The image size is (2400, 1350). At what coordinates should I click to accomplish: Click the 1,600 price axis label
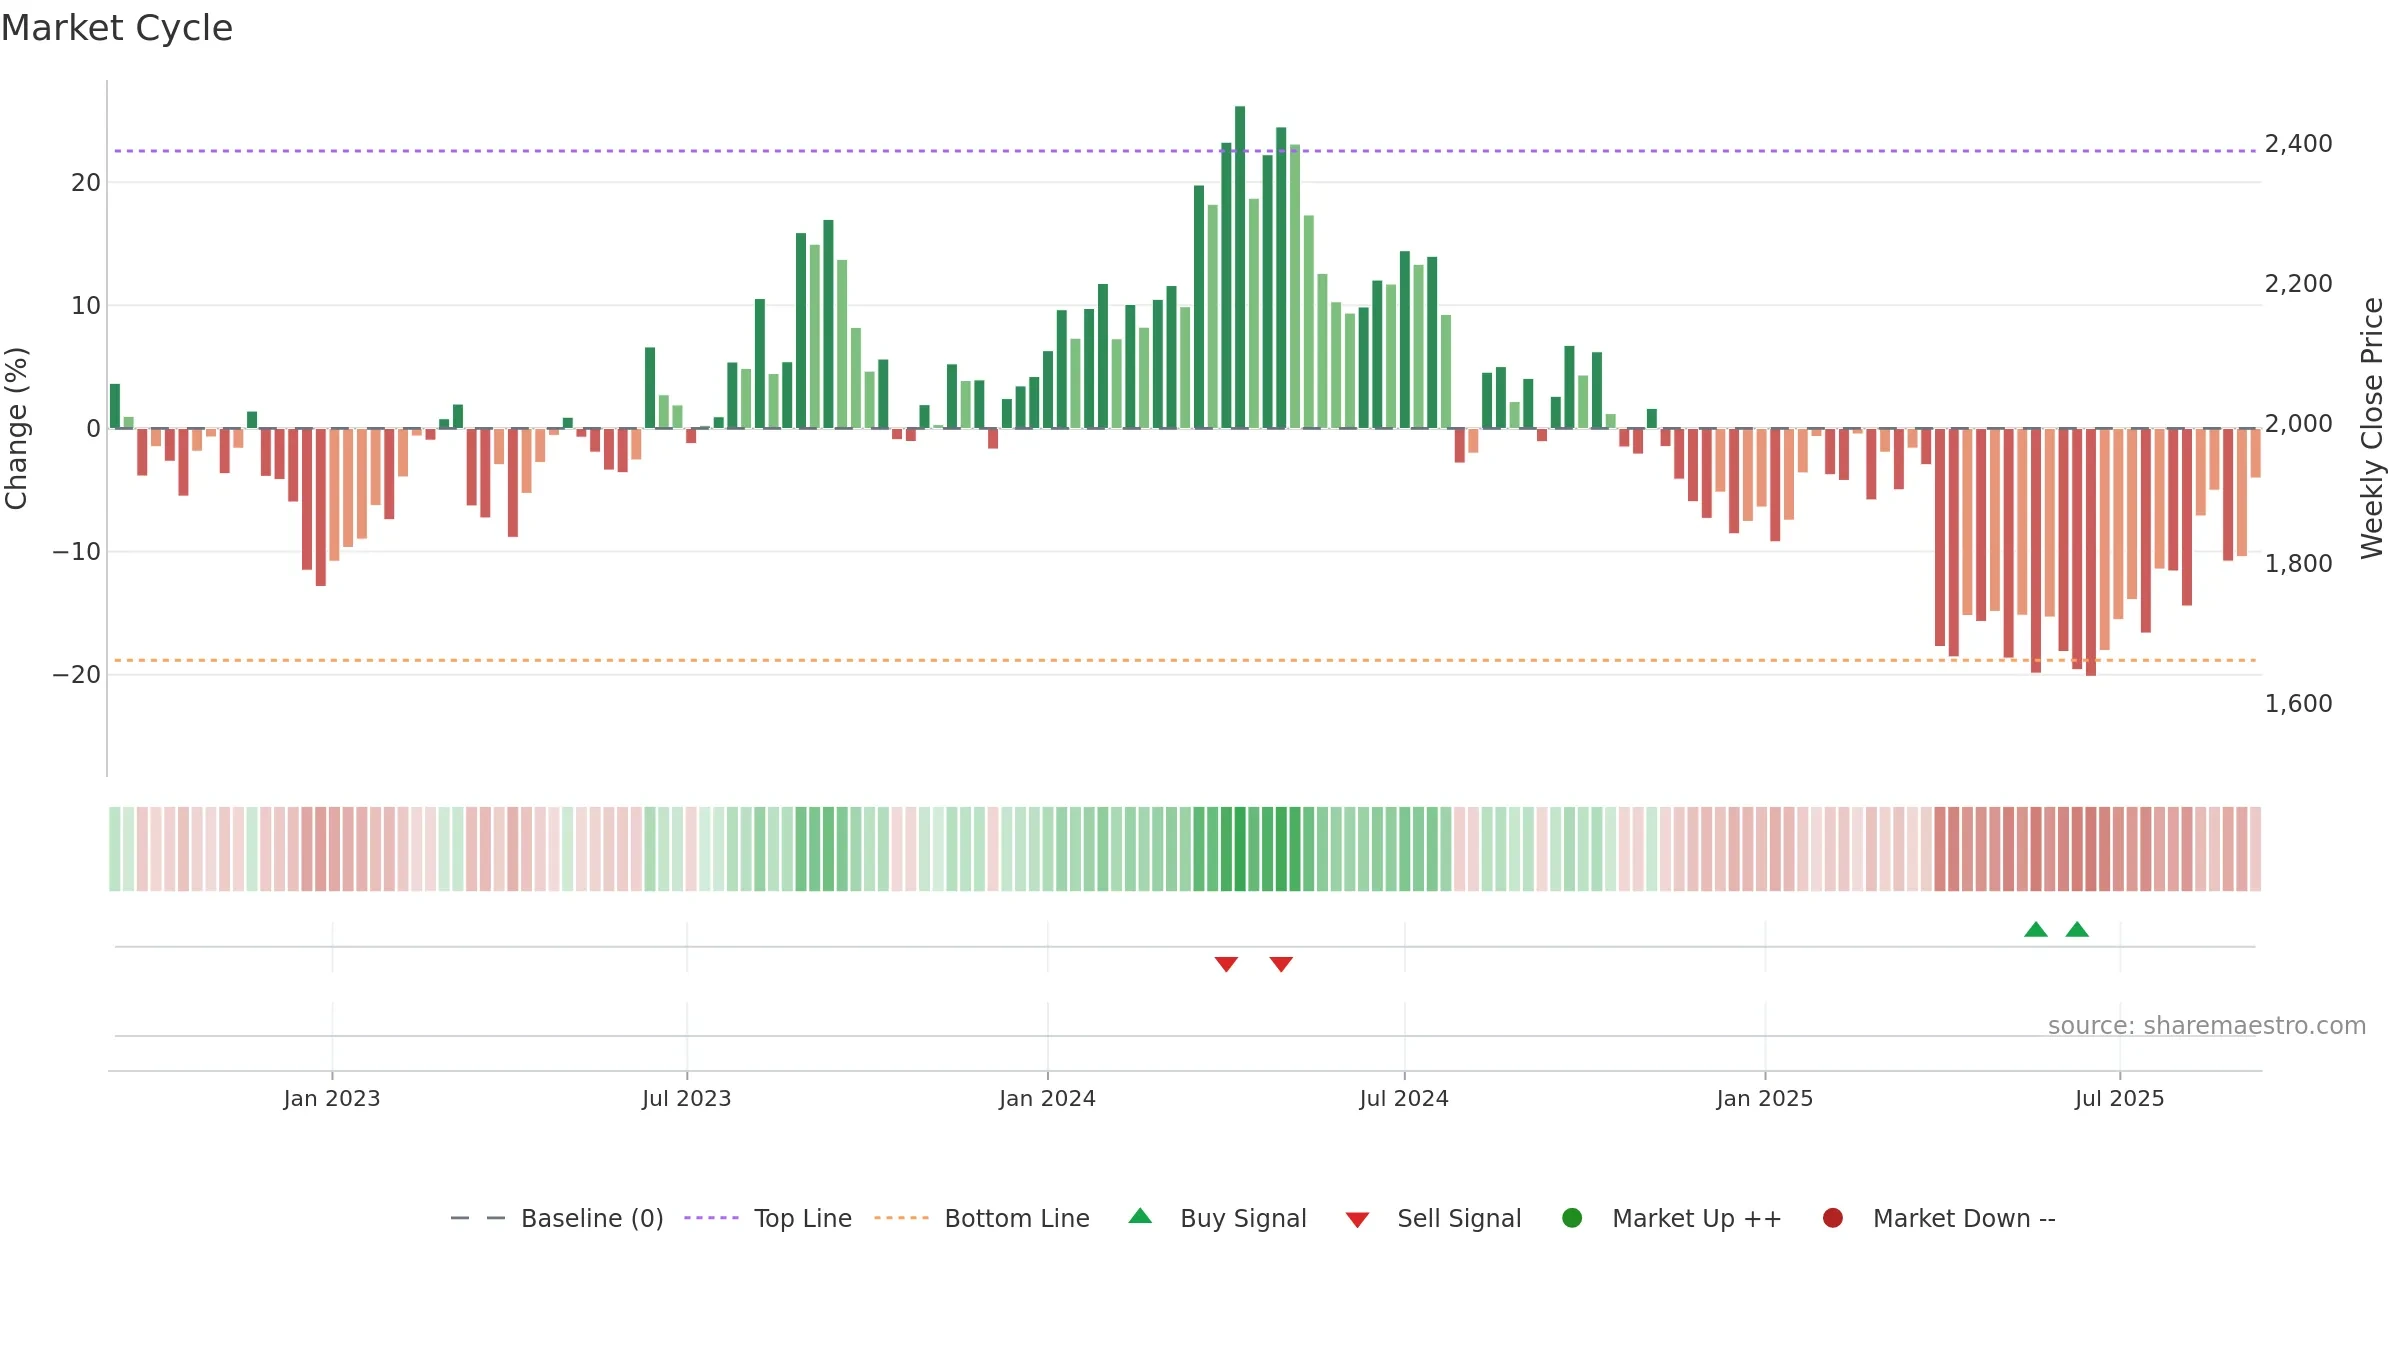point(2299,704)
